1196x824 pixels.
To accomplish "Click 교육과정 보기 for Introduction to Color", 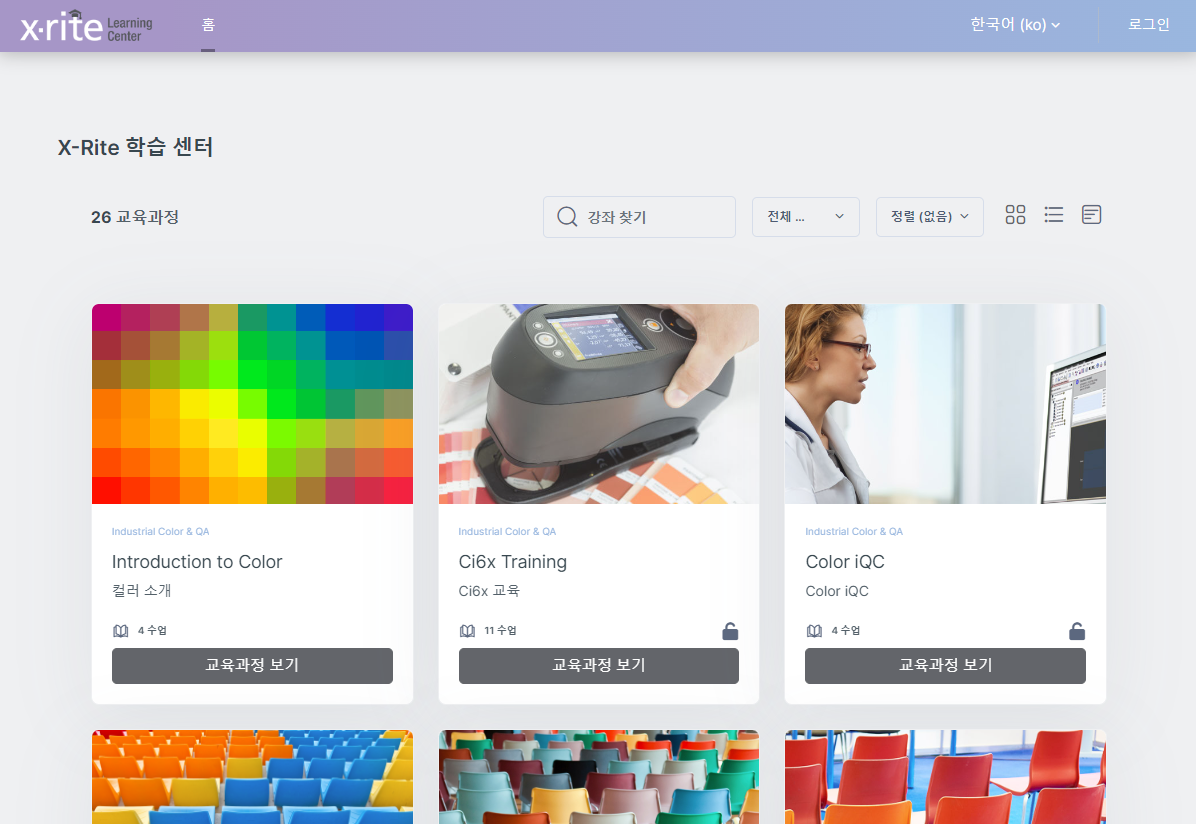I will [252, 666].
